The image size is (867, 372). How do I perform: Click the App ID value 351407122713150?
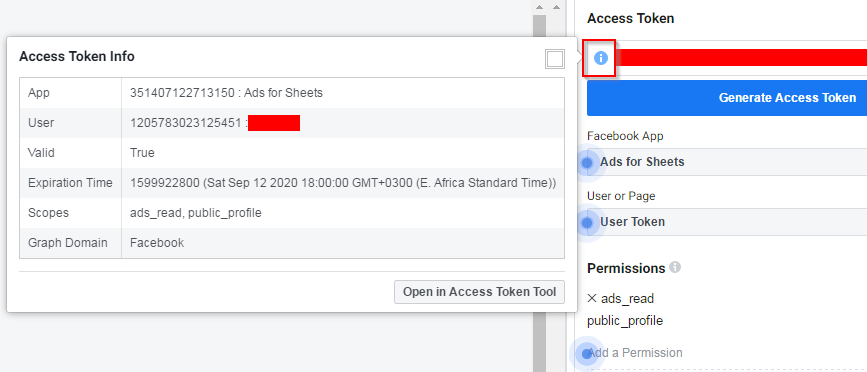pyautogui.click(x=182, y=93)
